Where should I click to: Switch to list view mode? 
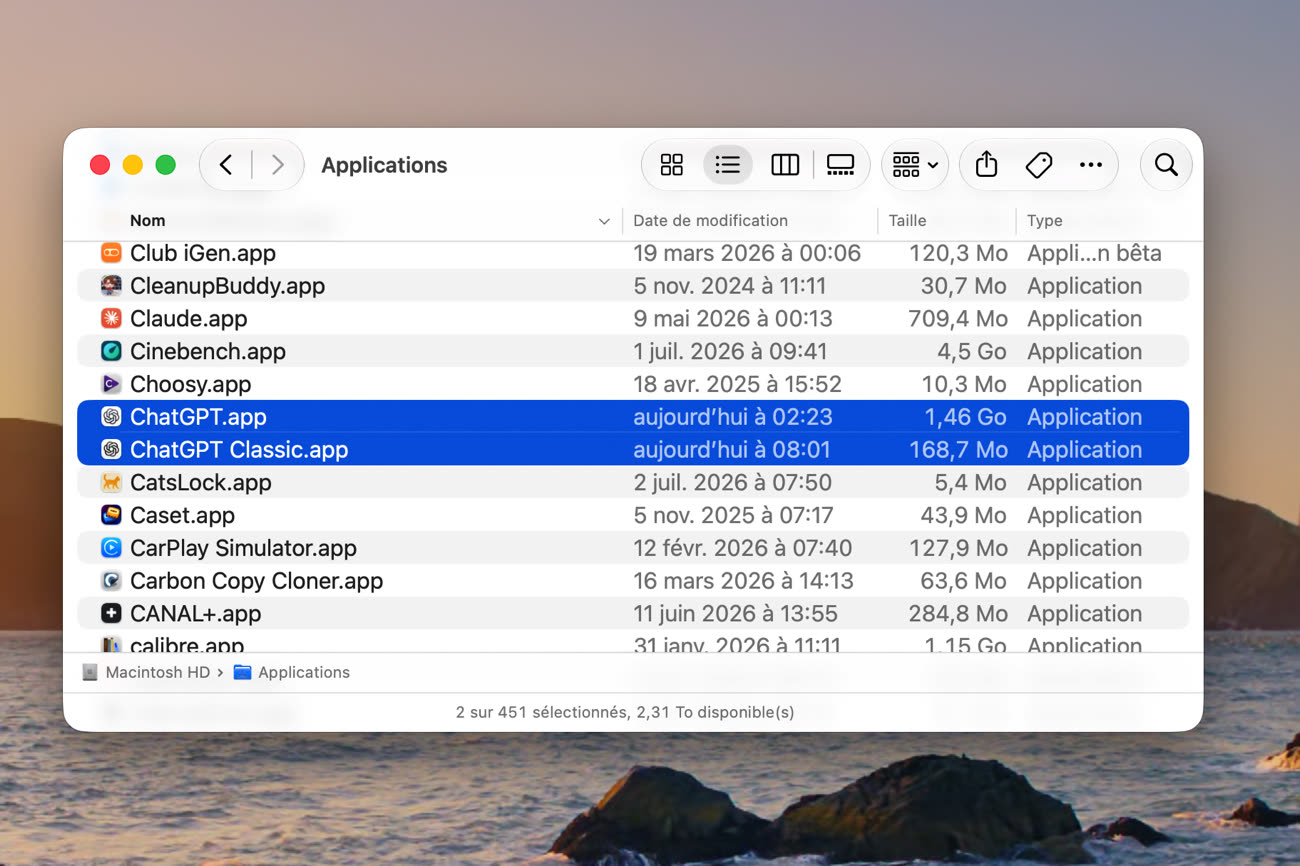click(x=728, y=165)
